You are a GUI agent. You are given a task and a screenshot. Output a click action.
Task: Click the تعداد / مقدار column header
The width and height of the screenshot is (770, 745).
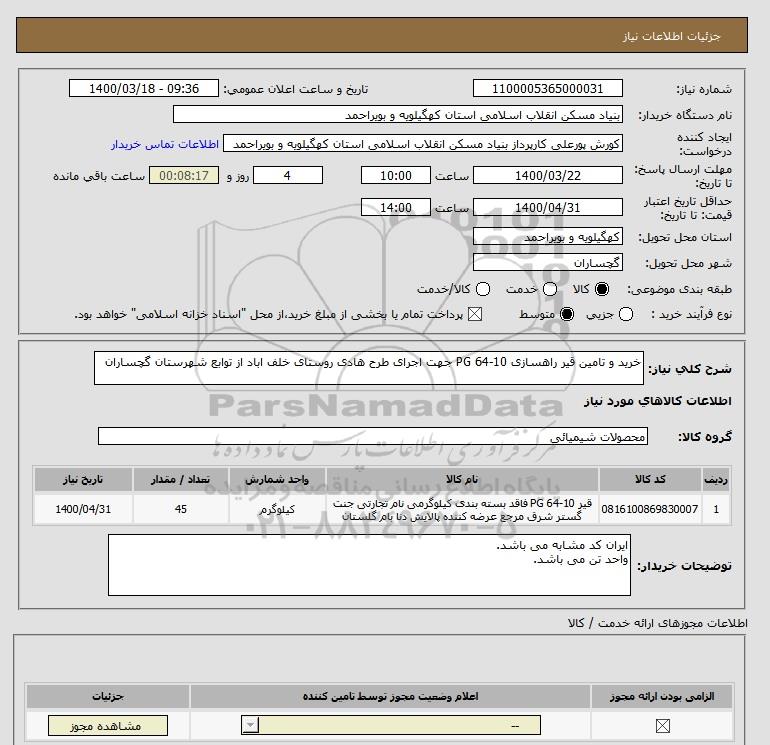point(181,479)
